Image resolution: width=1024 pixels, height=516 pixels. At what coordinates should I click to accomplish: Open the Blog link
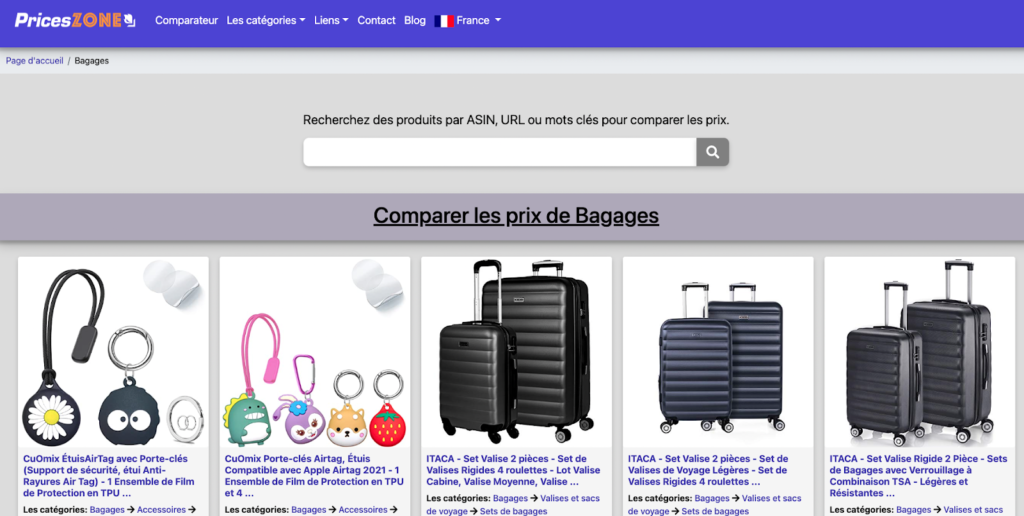415,20
